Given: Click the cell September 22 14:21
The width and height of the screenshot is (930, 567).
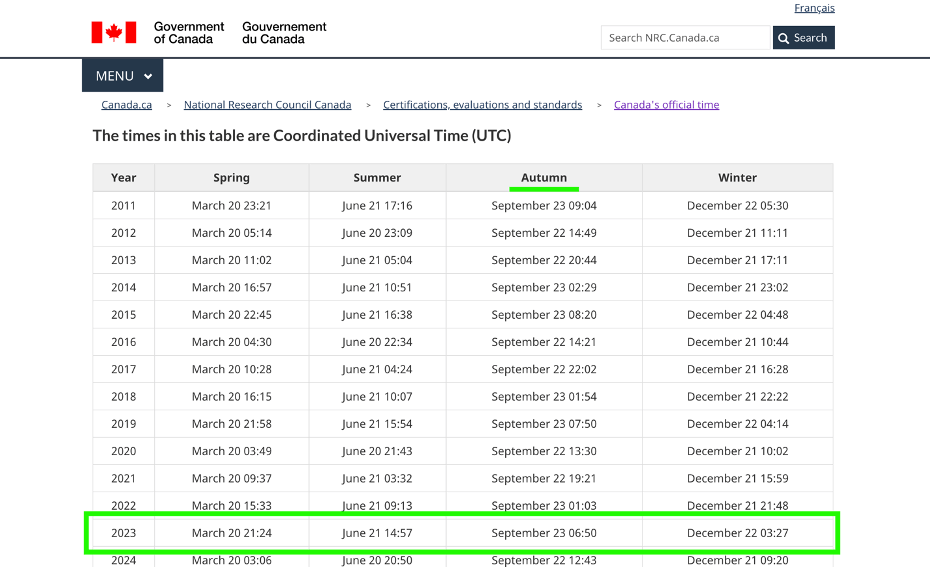Looking at the screenshot, I should [544, 342].
